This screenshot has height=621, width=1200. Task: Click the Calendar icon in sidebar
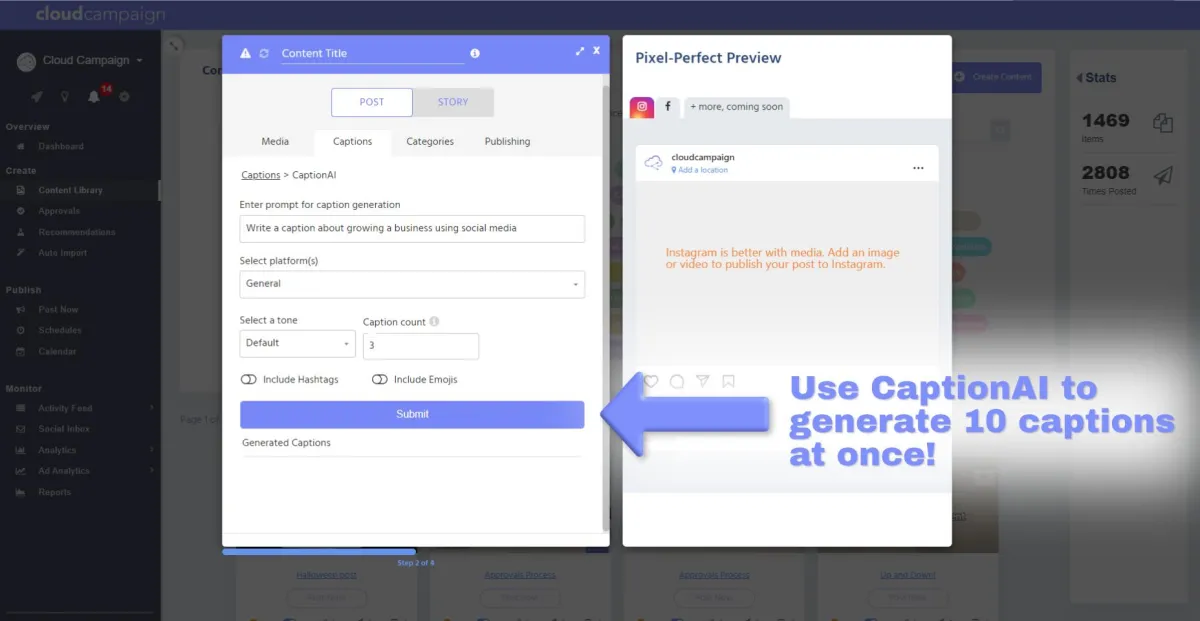click(x=20, y=352)
